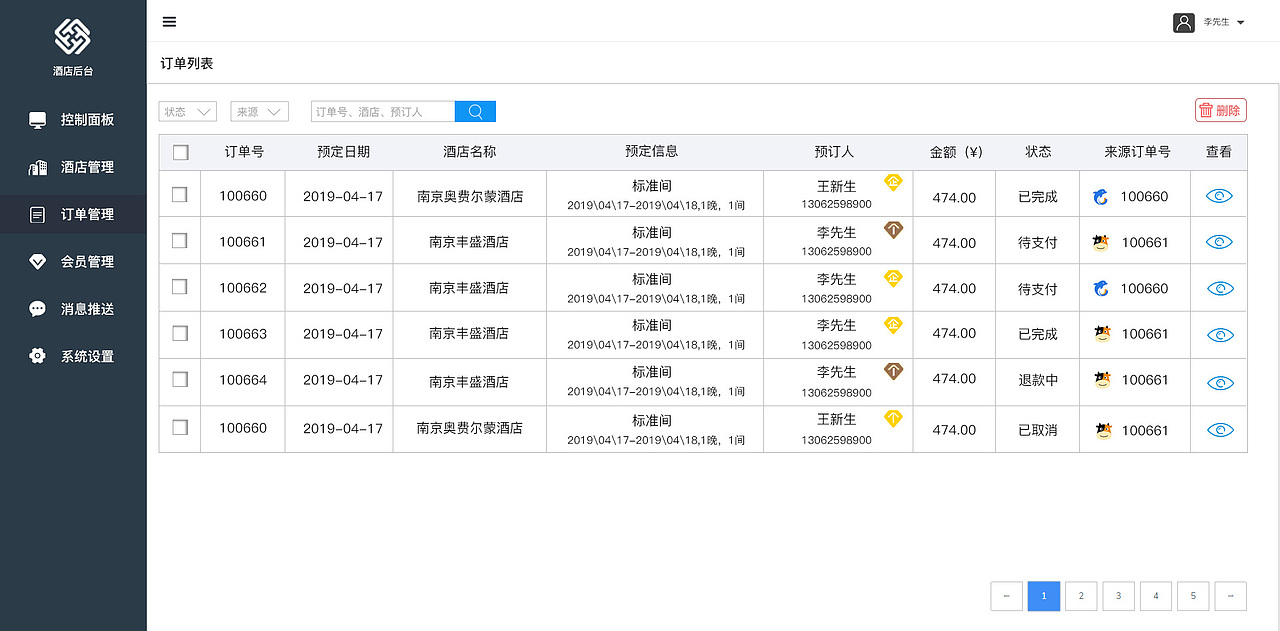Sort by the 预定日期 column header
1280x631 pixels.
coord(338,152)
